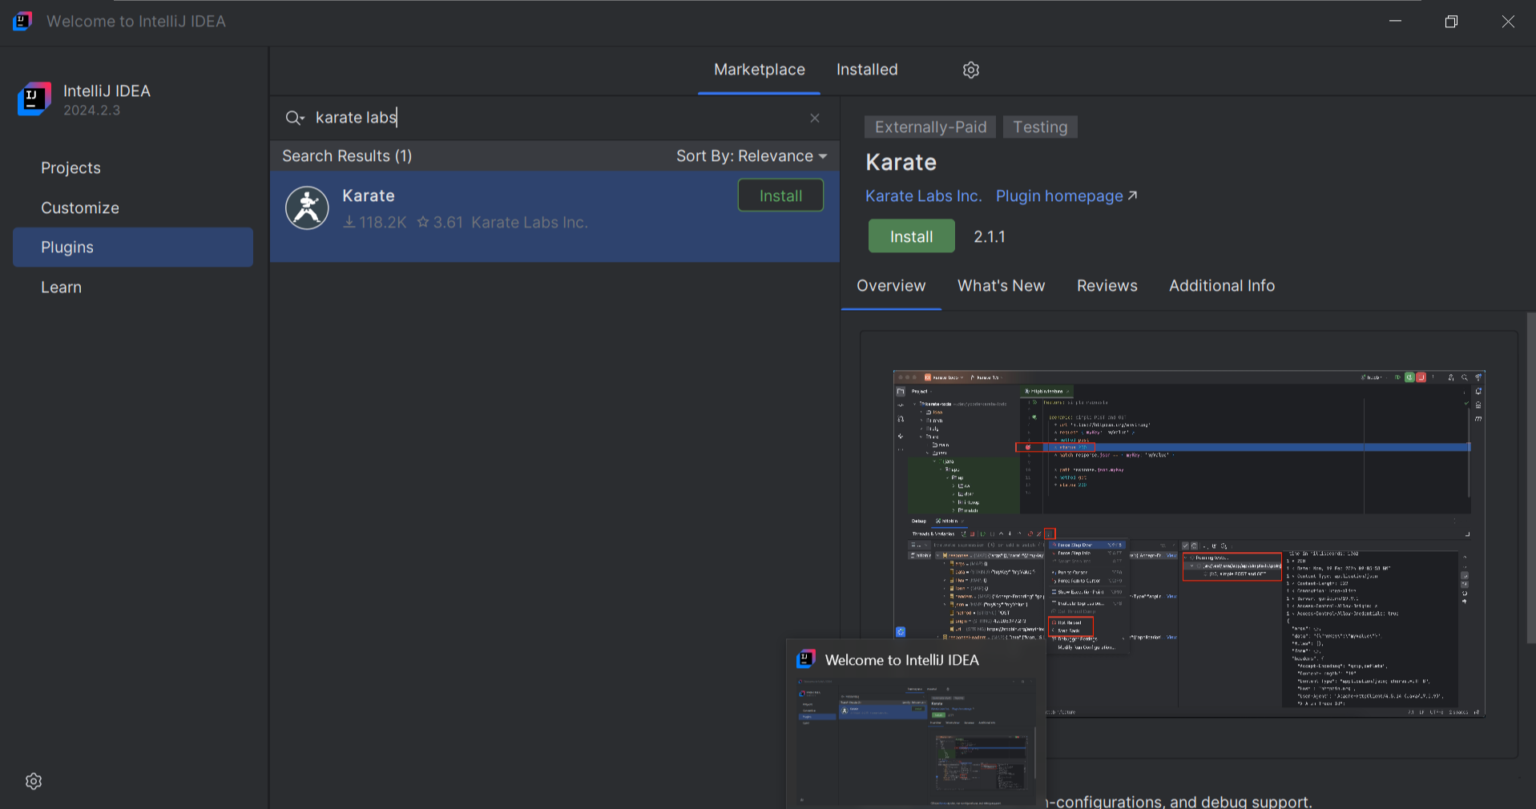Open the plugin manager gear icon beside Installed
Screen dimensions: 1536x809
[x=970, y=69]
